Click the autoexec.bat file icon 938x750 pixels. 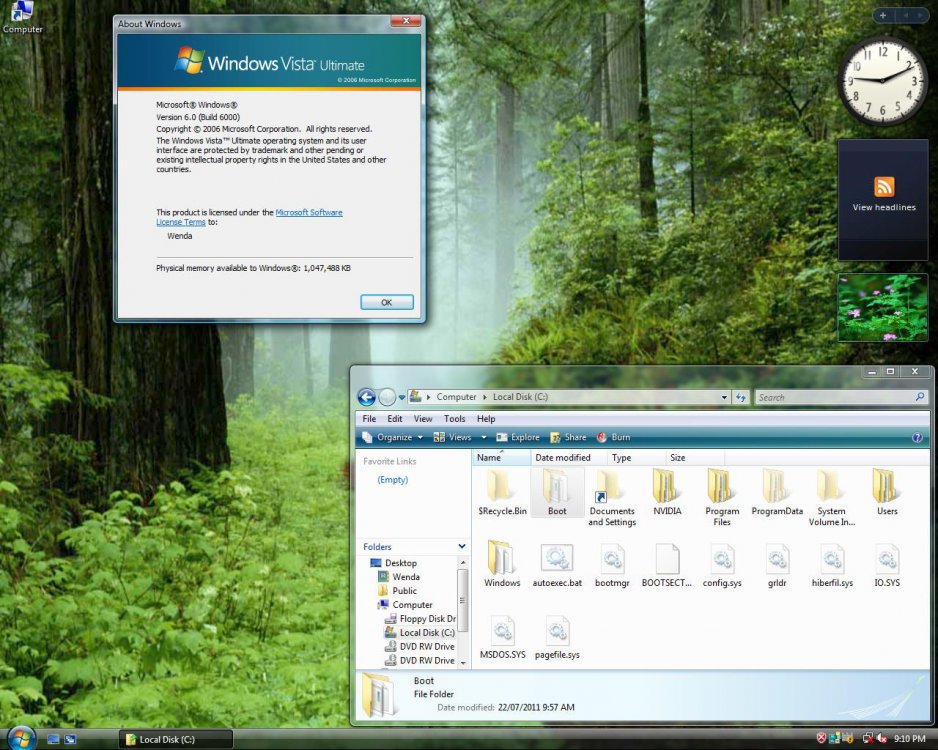(x=556, y=560)
